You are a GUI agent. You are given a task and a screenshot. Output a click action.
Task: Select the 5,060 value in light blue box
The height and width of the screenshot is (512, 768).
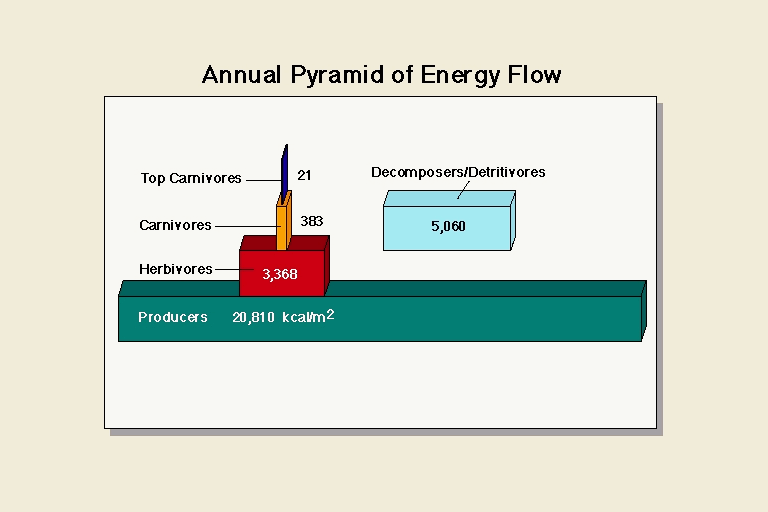point(448,226)
